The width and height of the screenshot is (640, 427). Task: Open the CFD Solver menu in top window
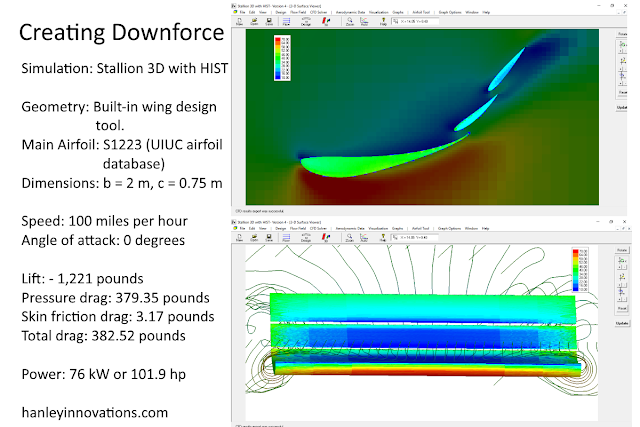[x=318, y=12]
